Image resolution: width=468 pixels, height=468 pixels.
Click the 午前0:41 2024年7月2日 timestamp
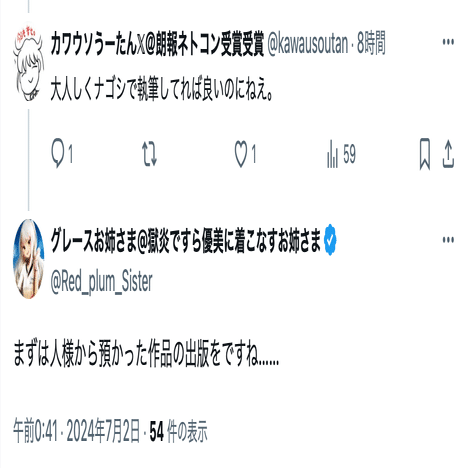[x=76, y=431]
